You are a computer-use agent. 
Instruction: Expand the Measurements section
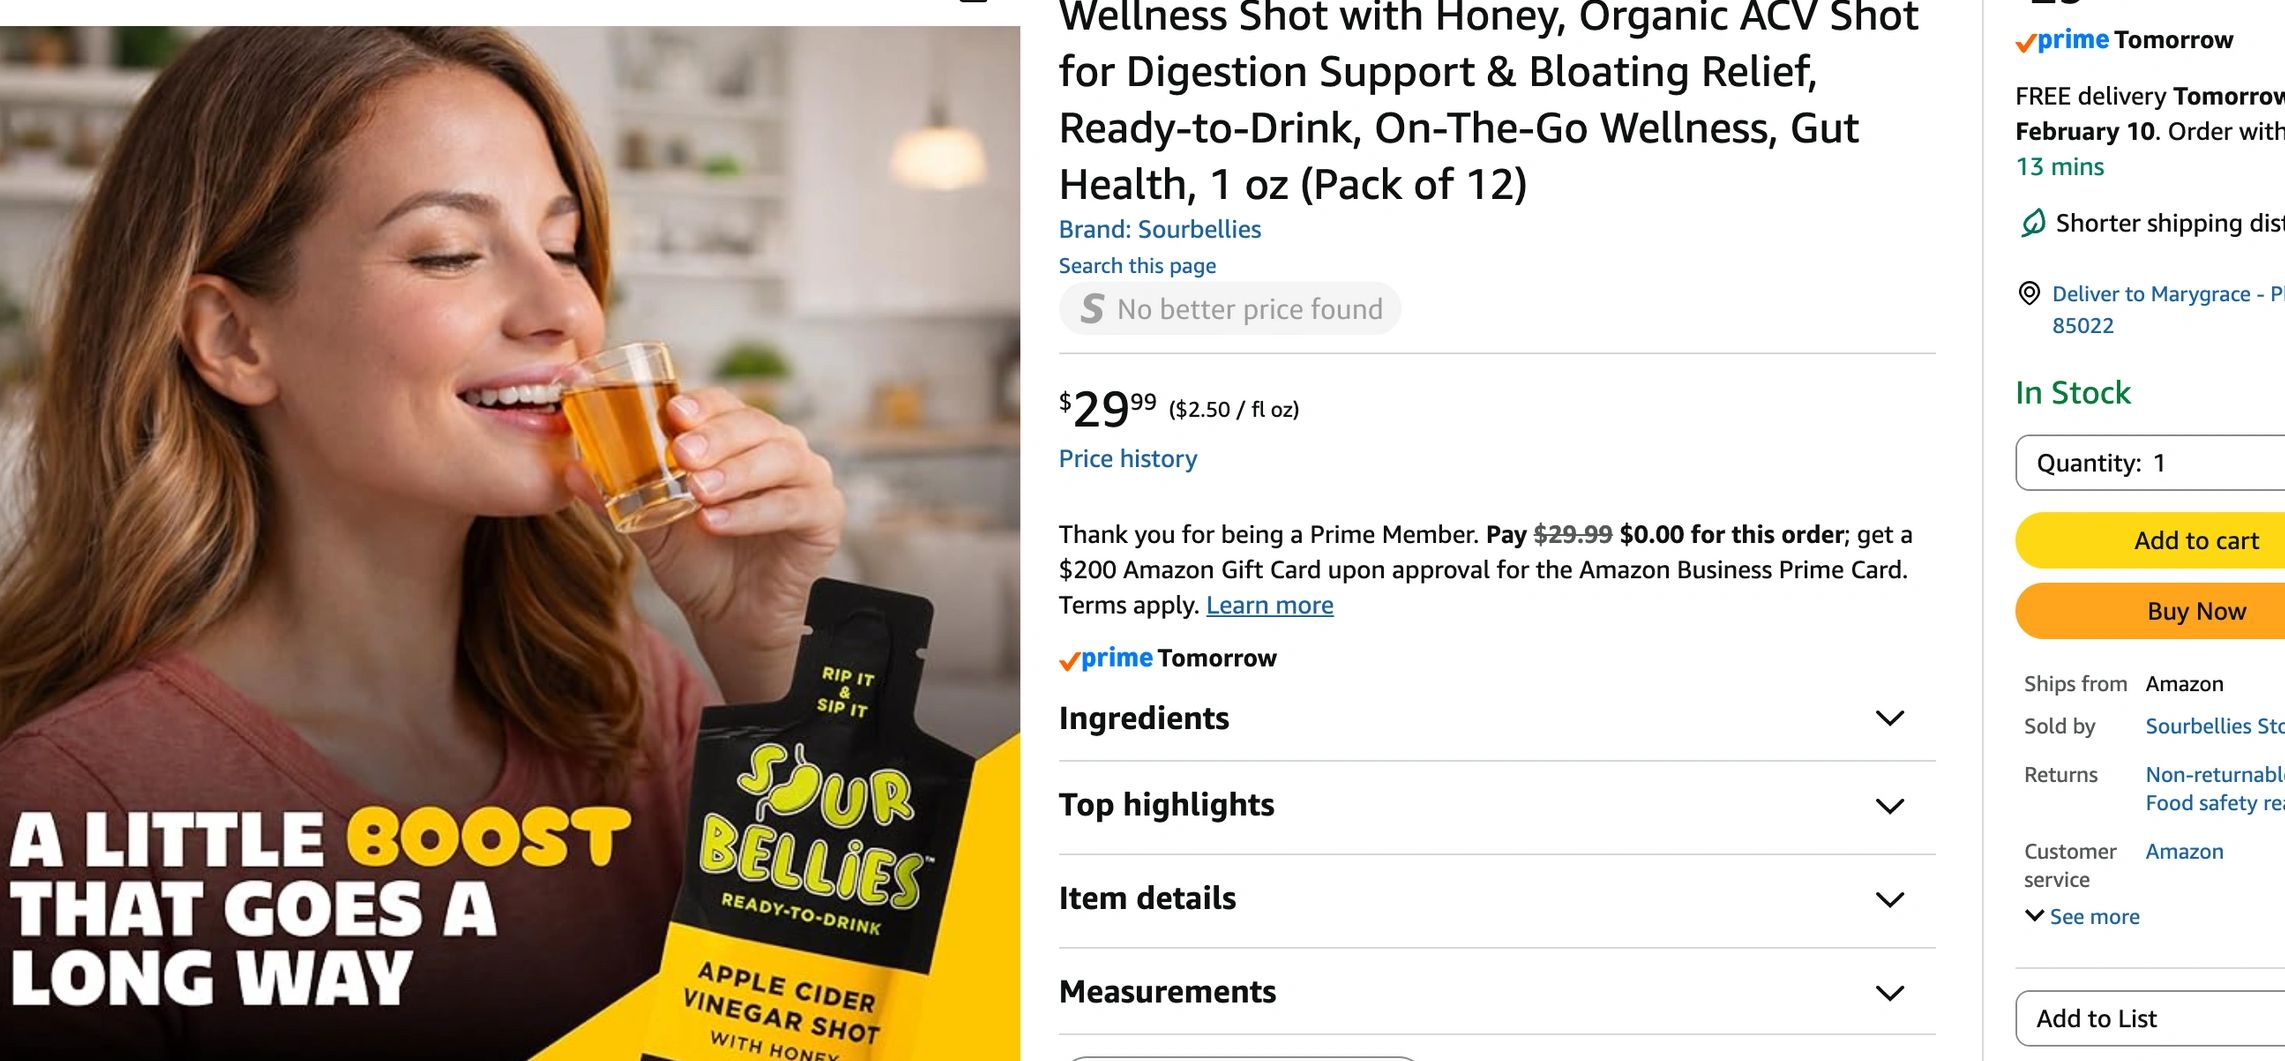[1497, 992]
